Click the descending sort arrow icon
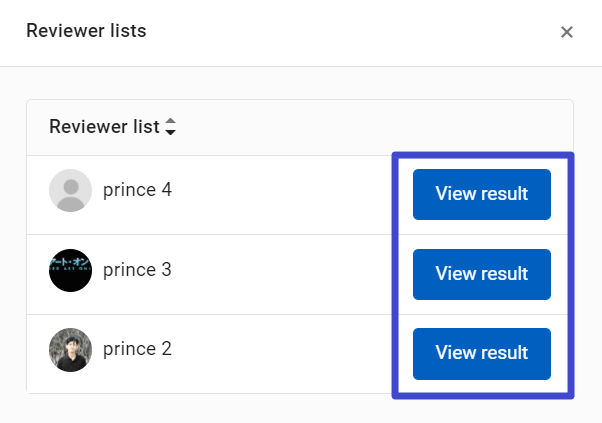The width and height of the screenshot is (602, 423). point(170,132)
